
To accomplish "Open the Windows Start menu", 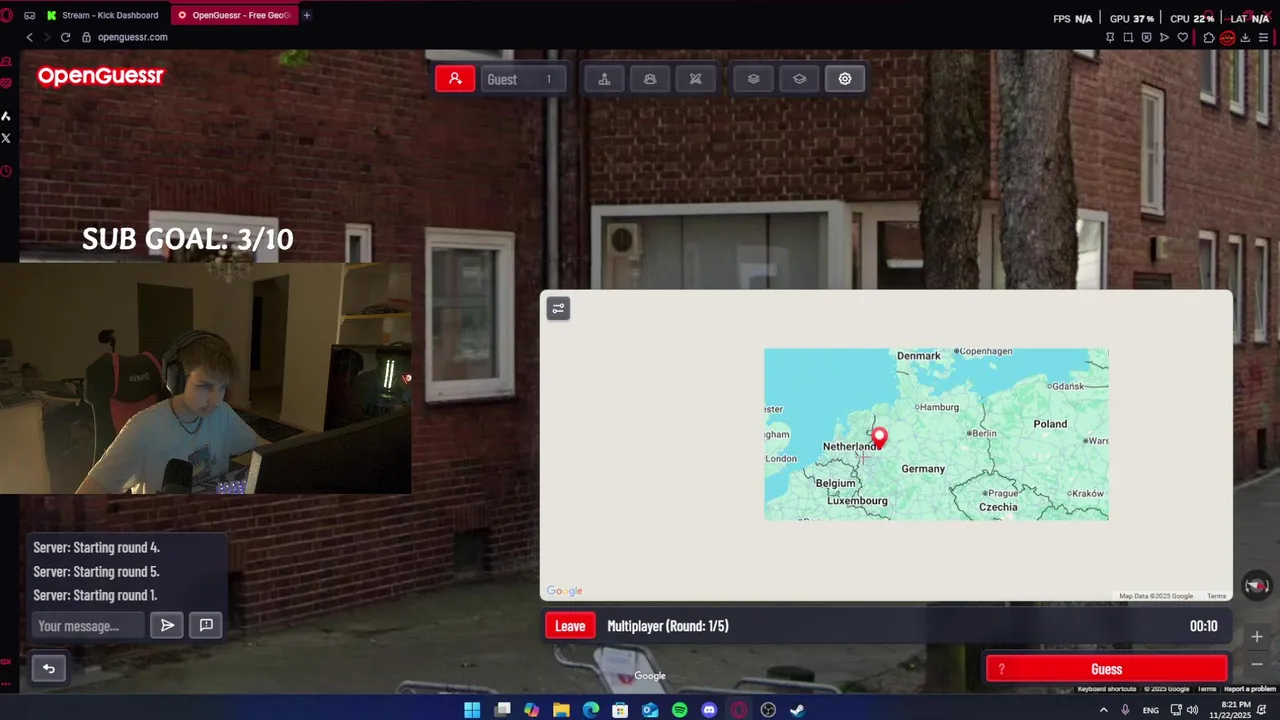I will (472, 710).
